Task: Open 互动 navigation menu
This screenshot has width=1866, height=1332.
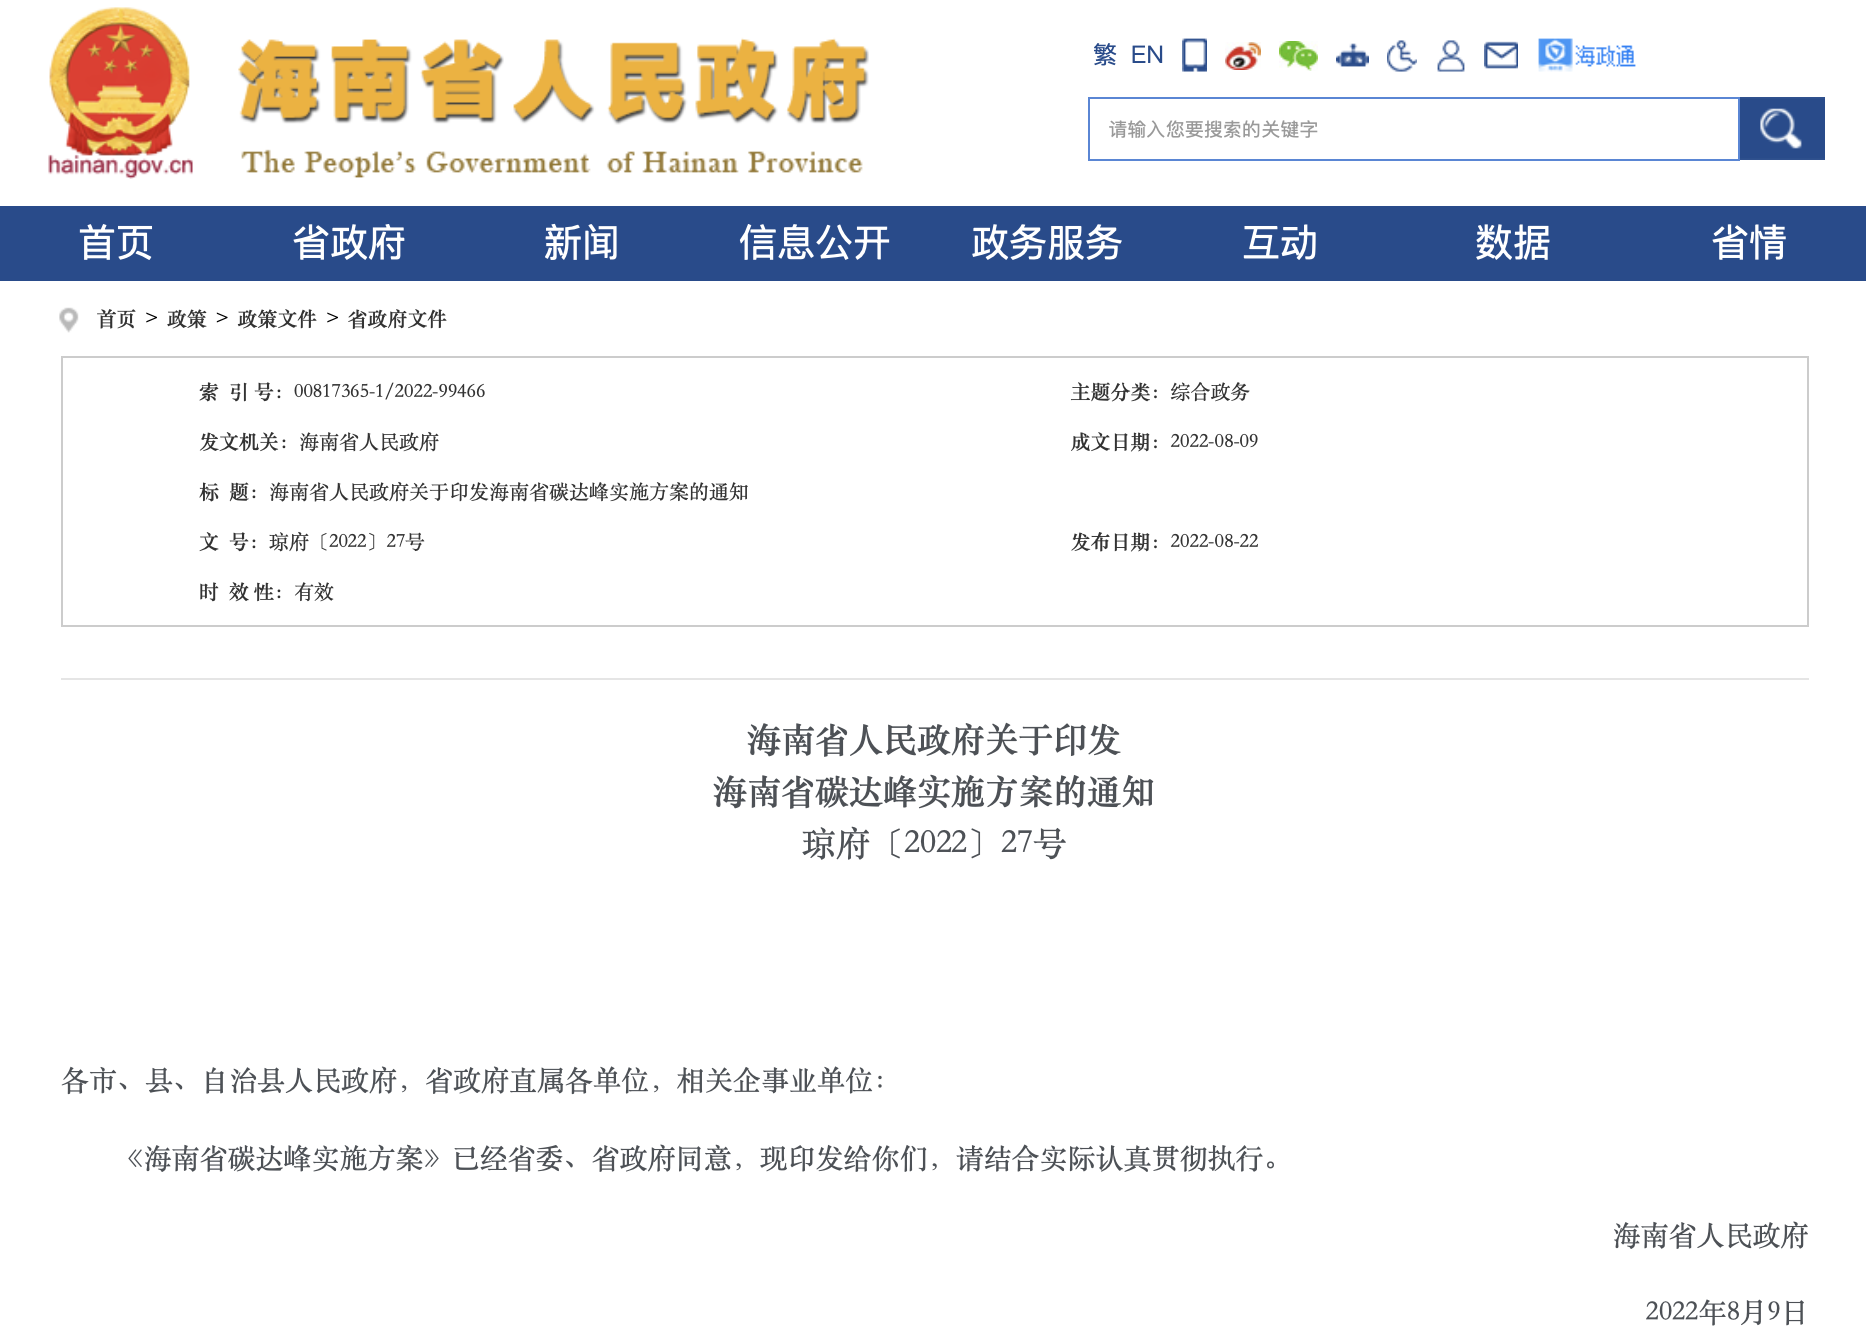Action: [1280, 243]
